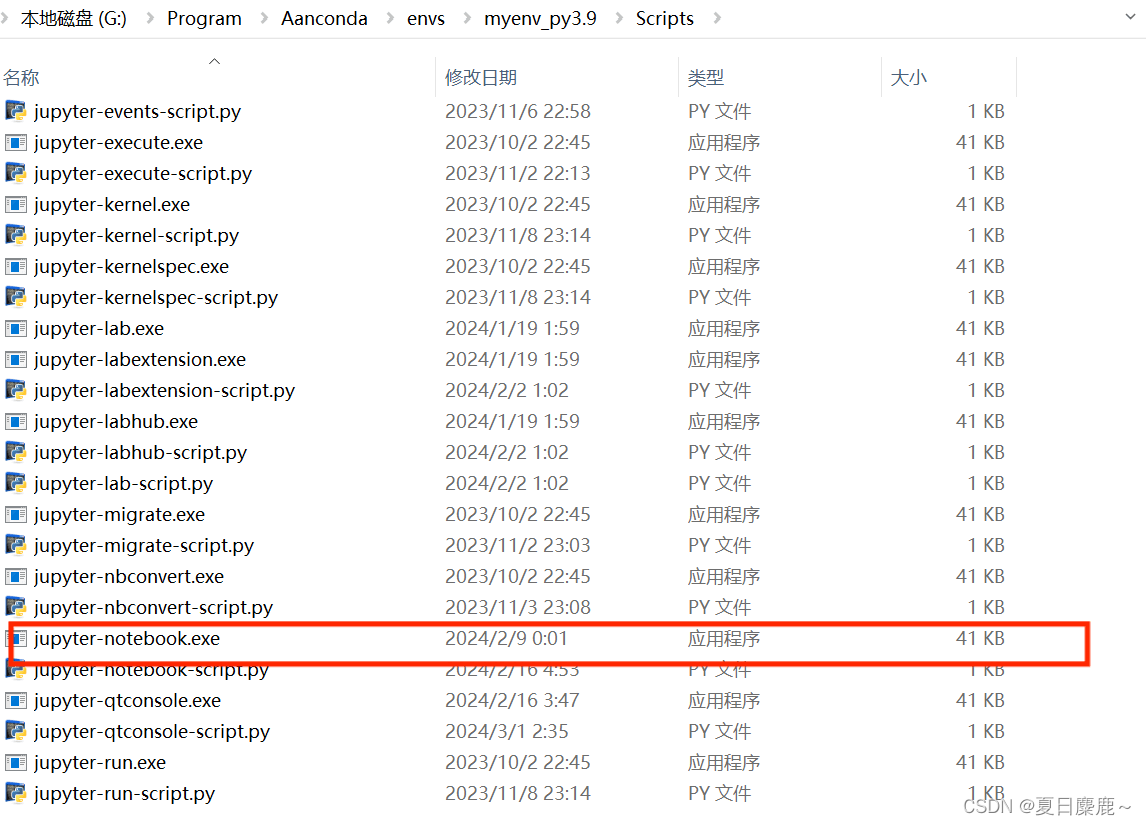Sort files by 名称 column header
Screen dimensions: 1146x825
tap(21, 77)
